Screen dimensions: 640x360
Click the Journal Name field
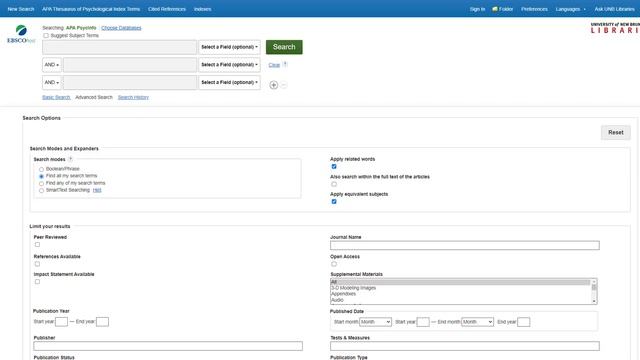click(465, 245)
